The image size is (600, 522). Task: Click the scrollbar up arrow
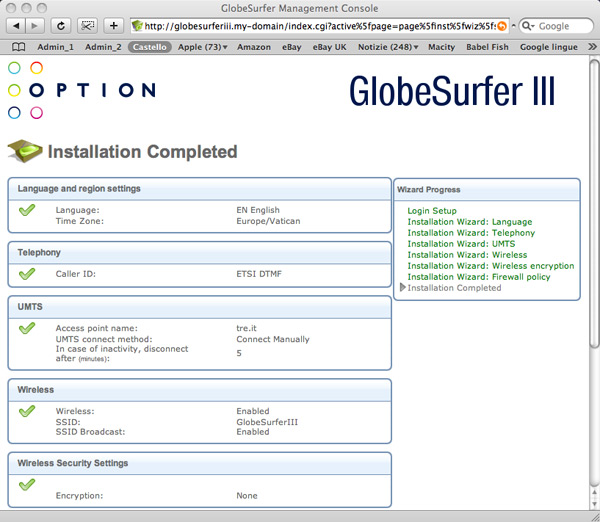tap(594, 493)
